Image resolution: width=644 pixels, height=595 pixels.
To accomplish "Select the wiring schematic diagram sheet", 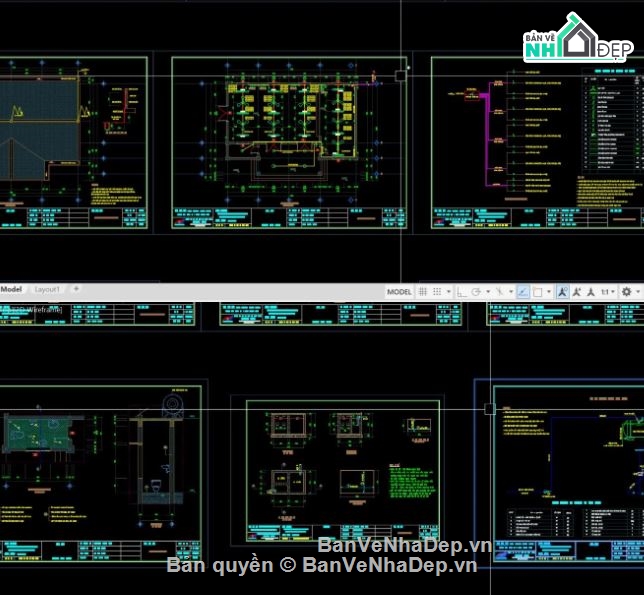I will pos(538,142).
